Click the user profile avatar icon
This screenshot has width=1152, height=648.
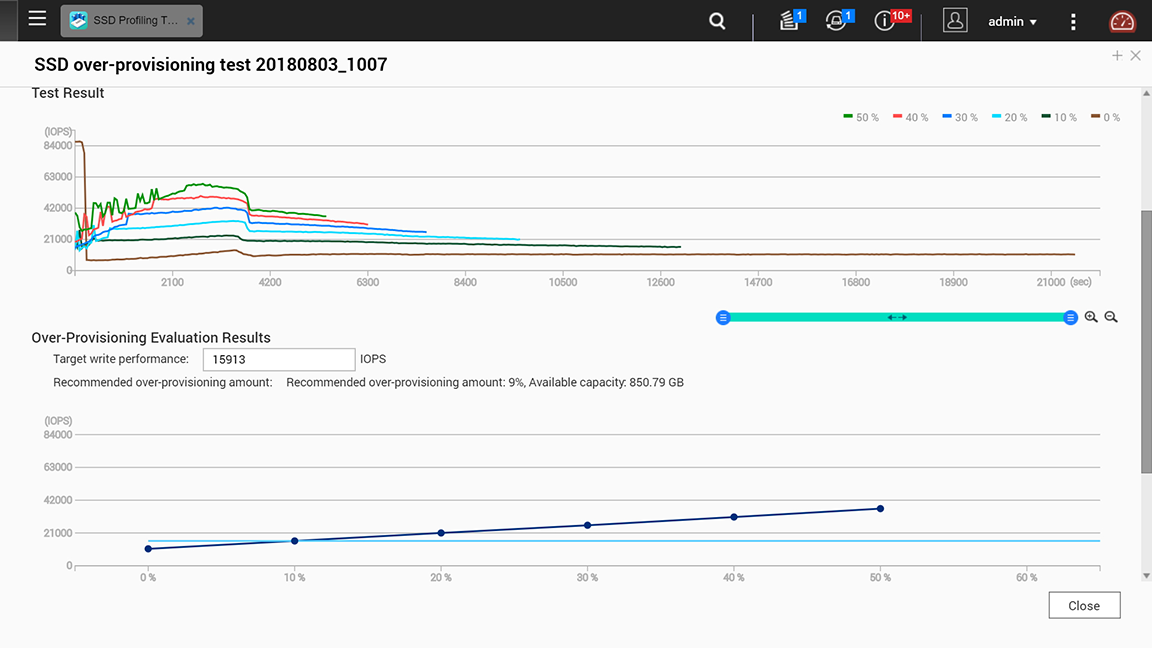point(955,21)
